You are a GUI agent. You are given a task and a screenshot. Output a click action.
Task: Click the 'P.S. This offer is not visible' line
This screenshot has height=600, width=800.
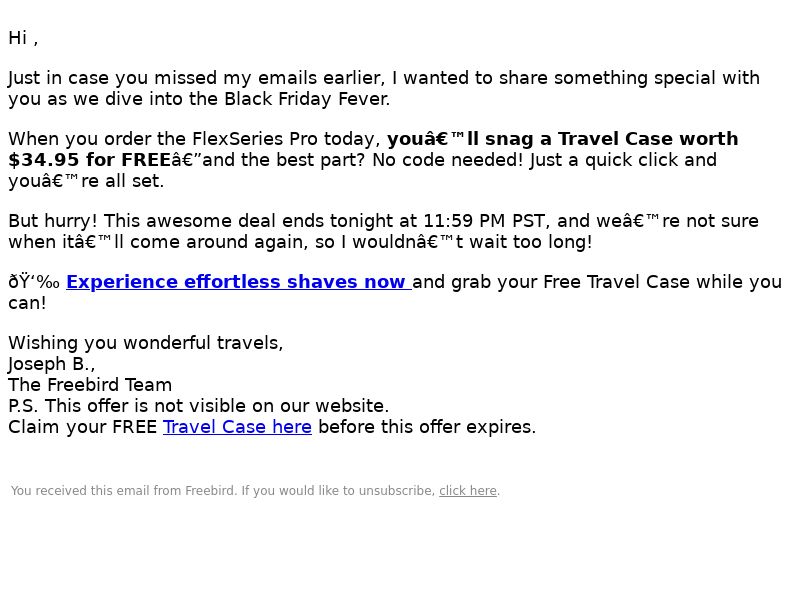(x=198, y=406)
